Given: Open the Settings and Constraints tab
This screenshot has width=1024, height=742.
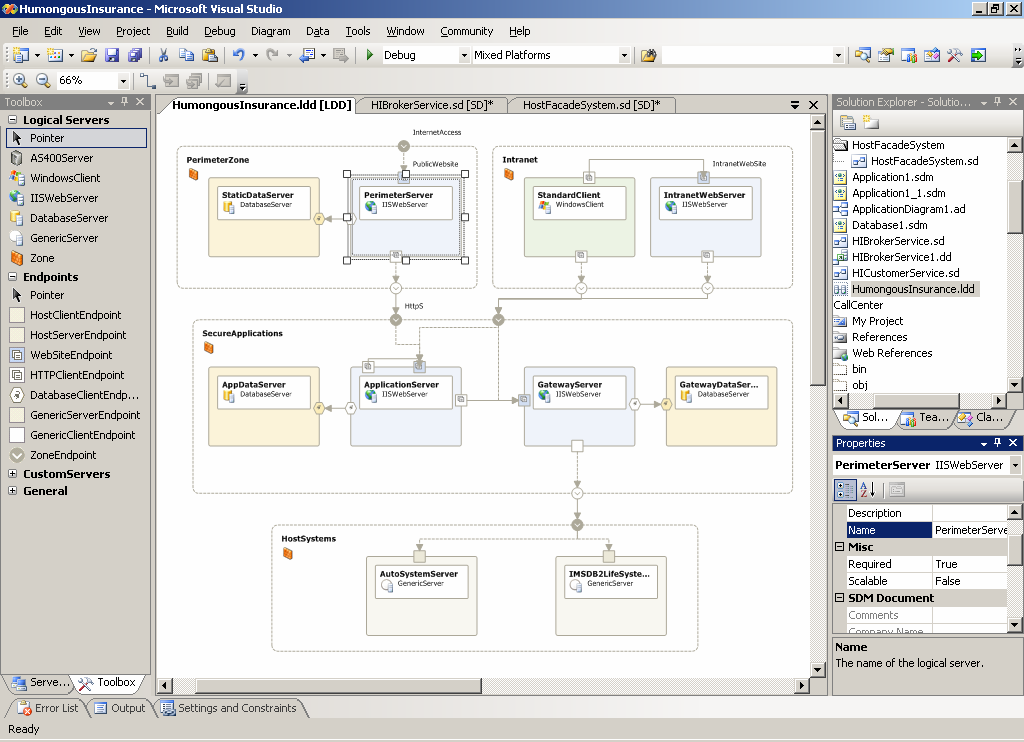Looking at the screenshot, I should (229, 708).
